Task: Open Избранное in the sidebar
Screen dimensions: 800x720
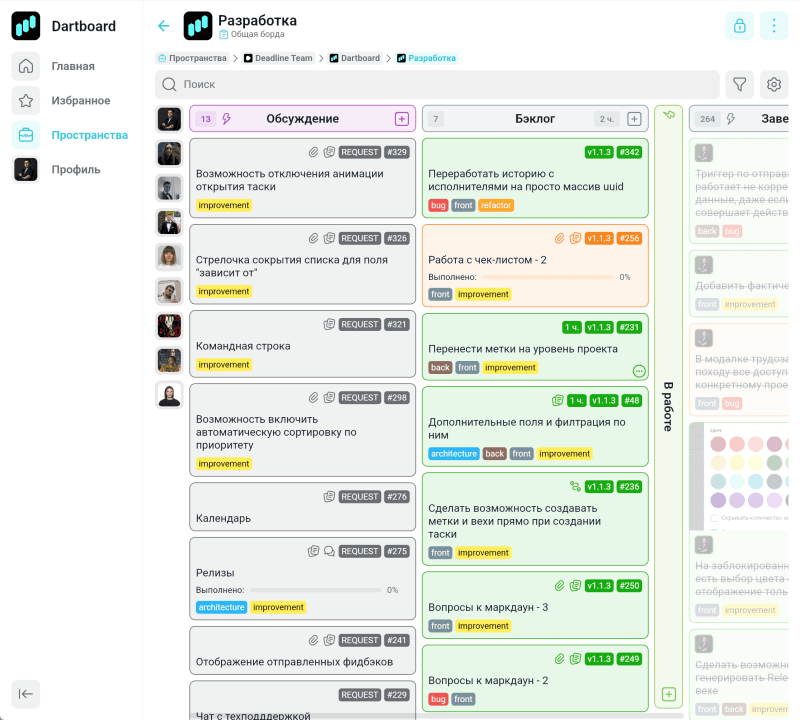Action: click(x=80, y=101)
